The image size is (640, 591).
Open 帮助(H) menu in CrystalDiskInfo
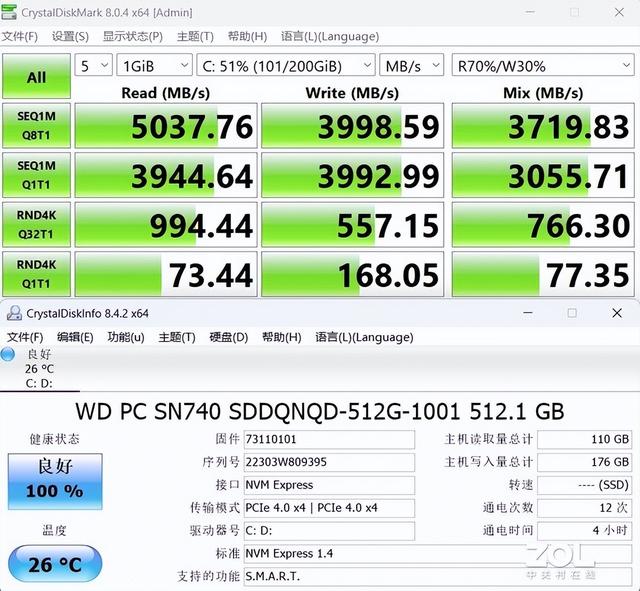pos(282,337)
